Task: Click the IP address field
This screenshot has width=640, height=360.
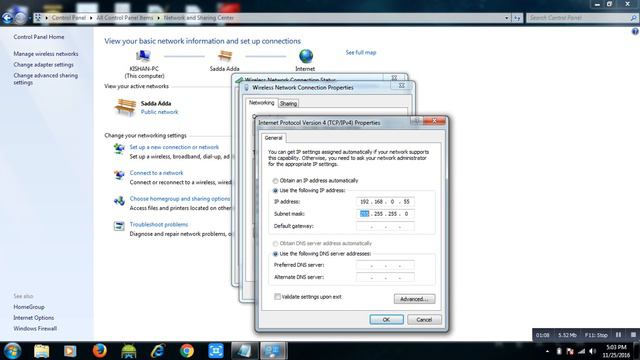Action: tap(385, 202)
